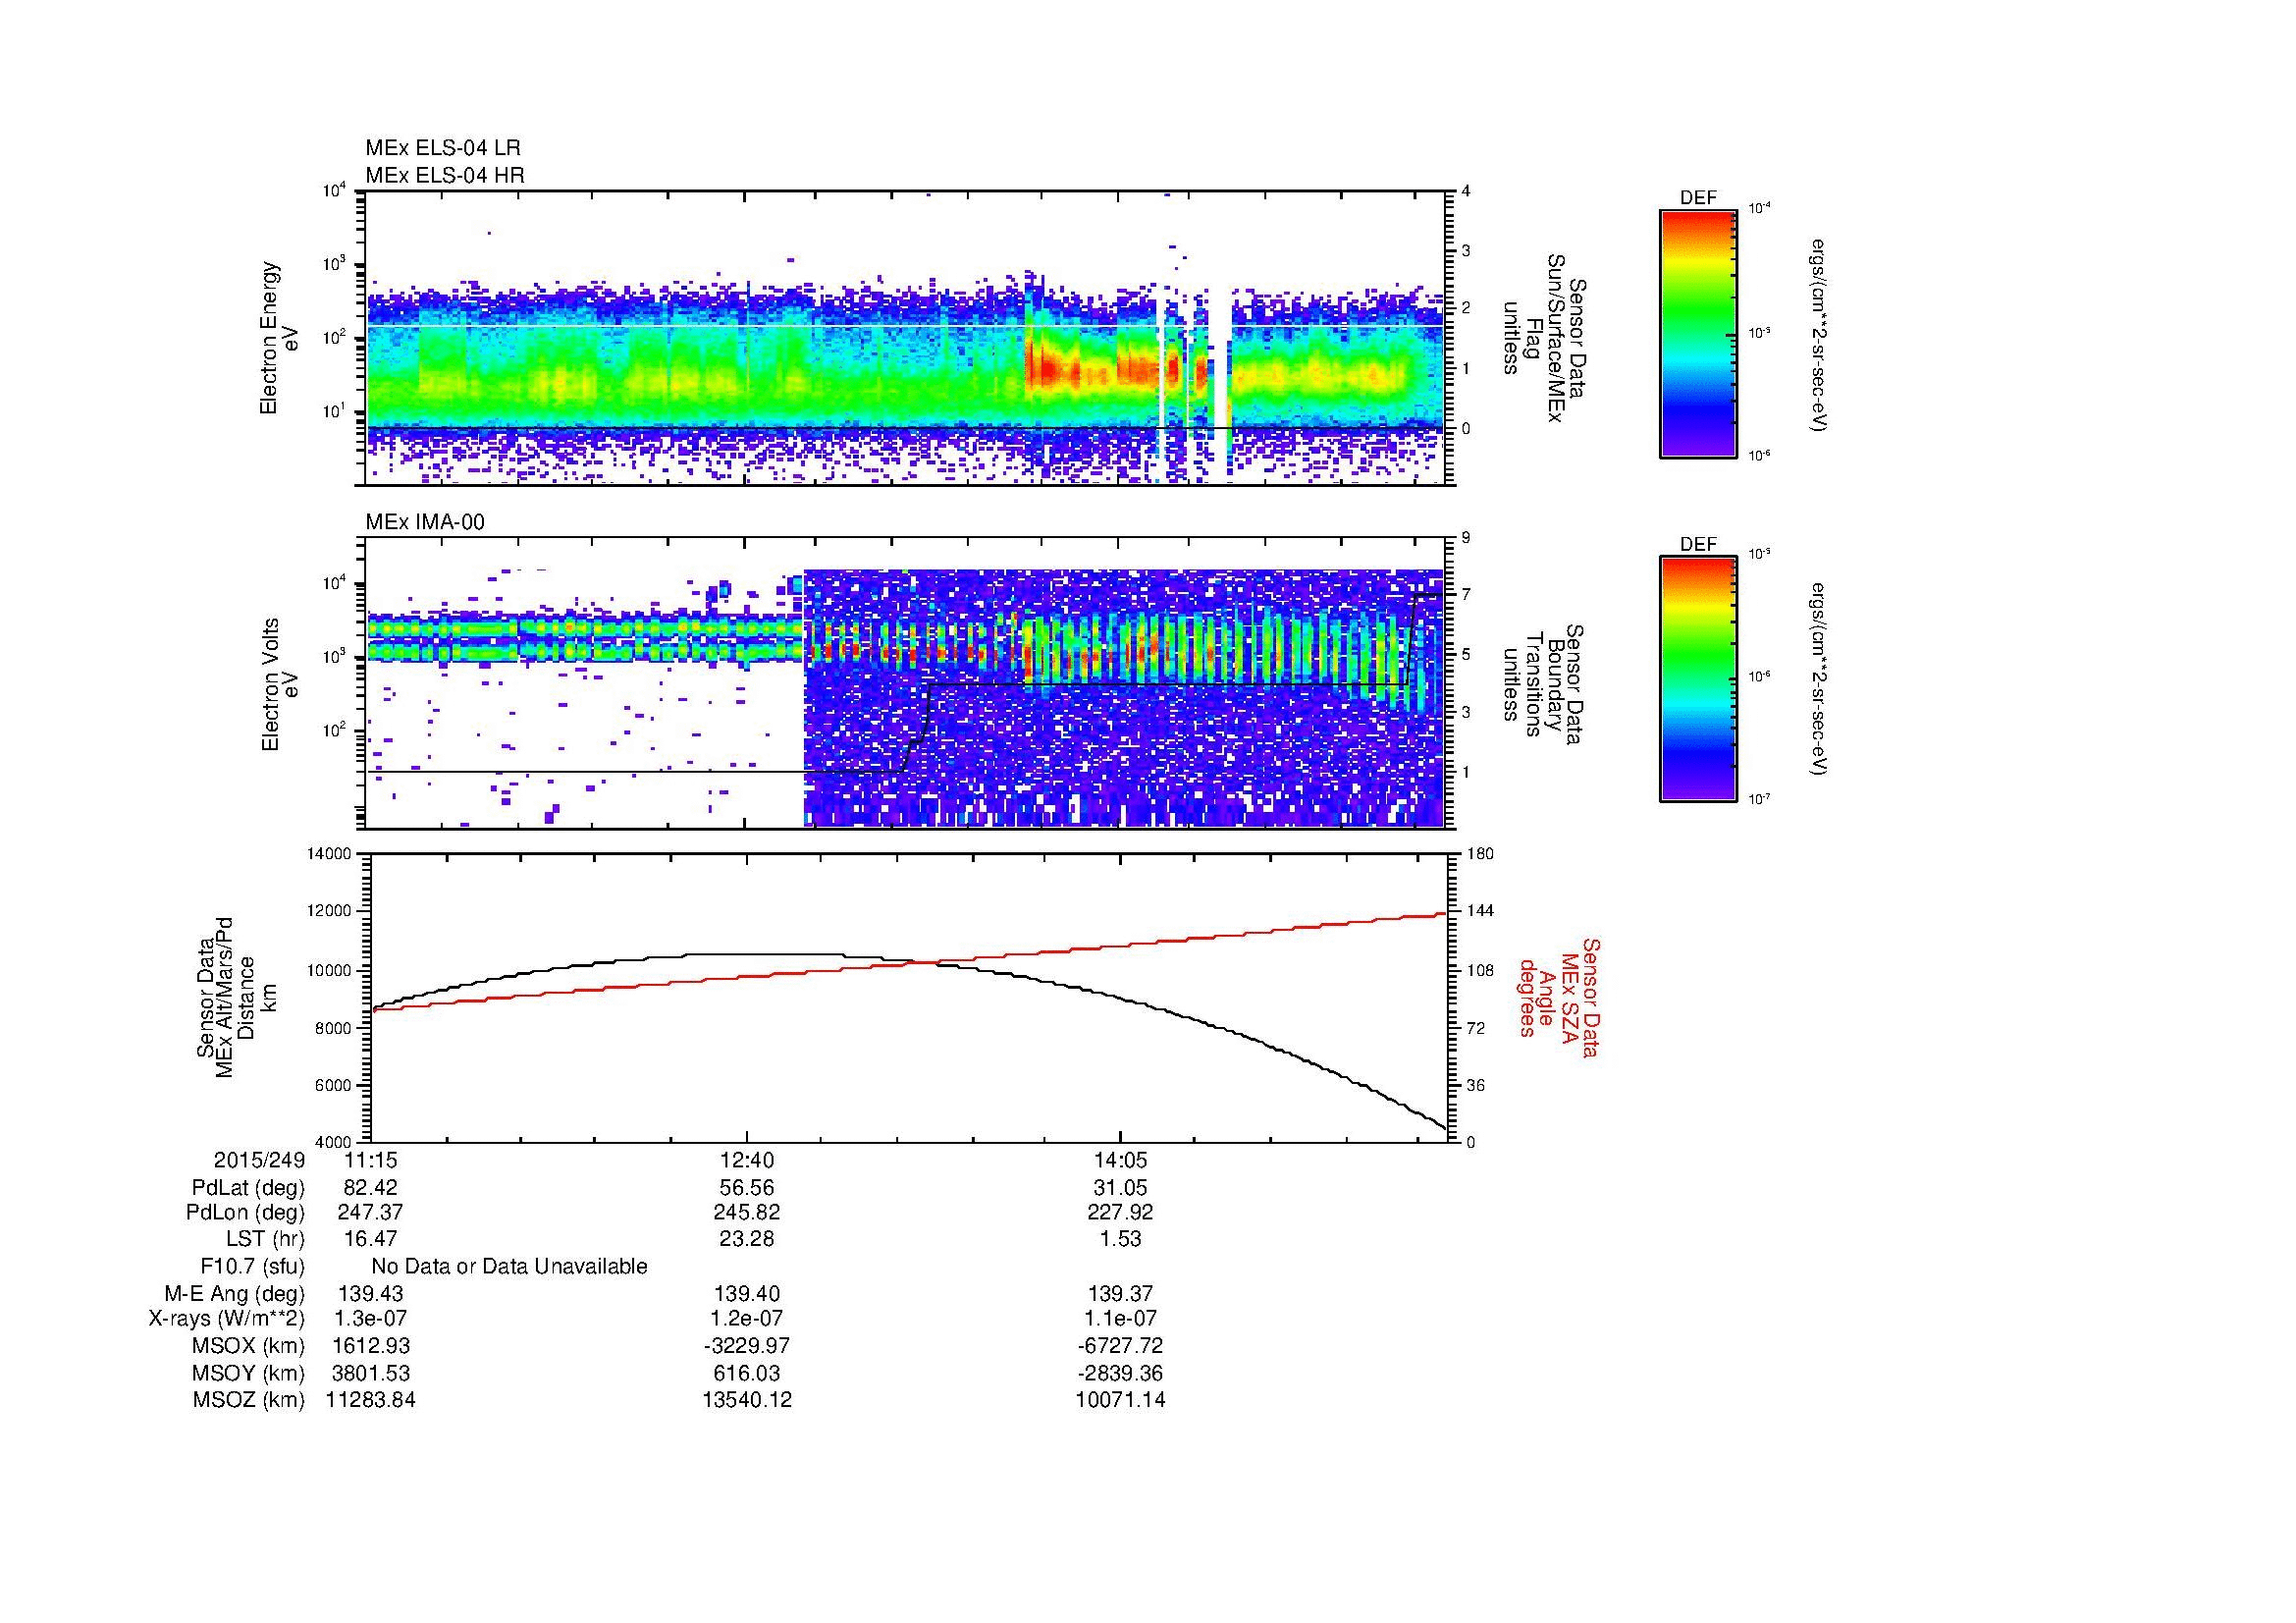The width and height of the screenshot is (2296, 1623).
Task: Click the LST value '16.47'
Action: (x=370, y=1239)
